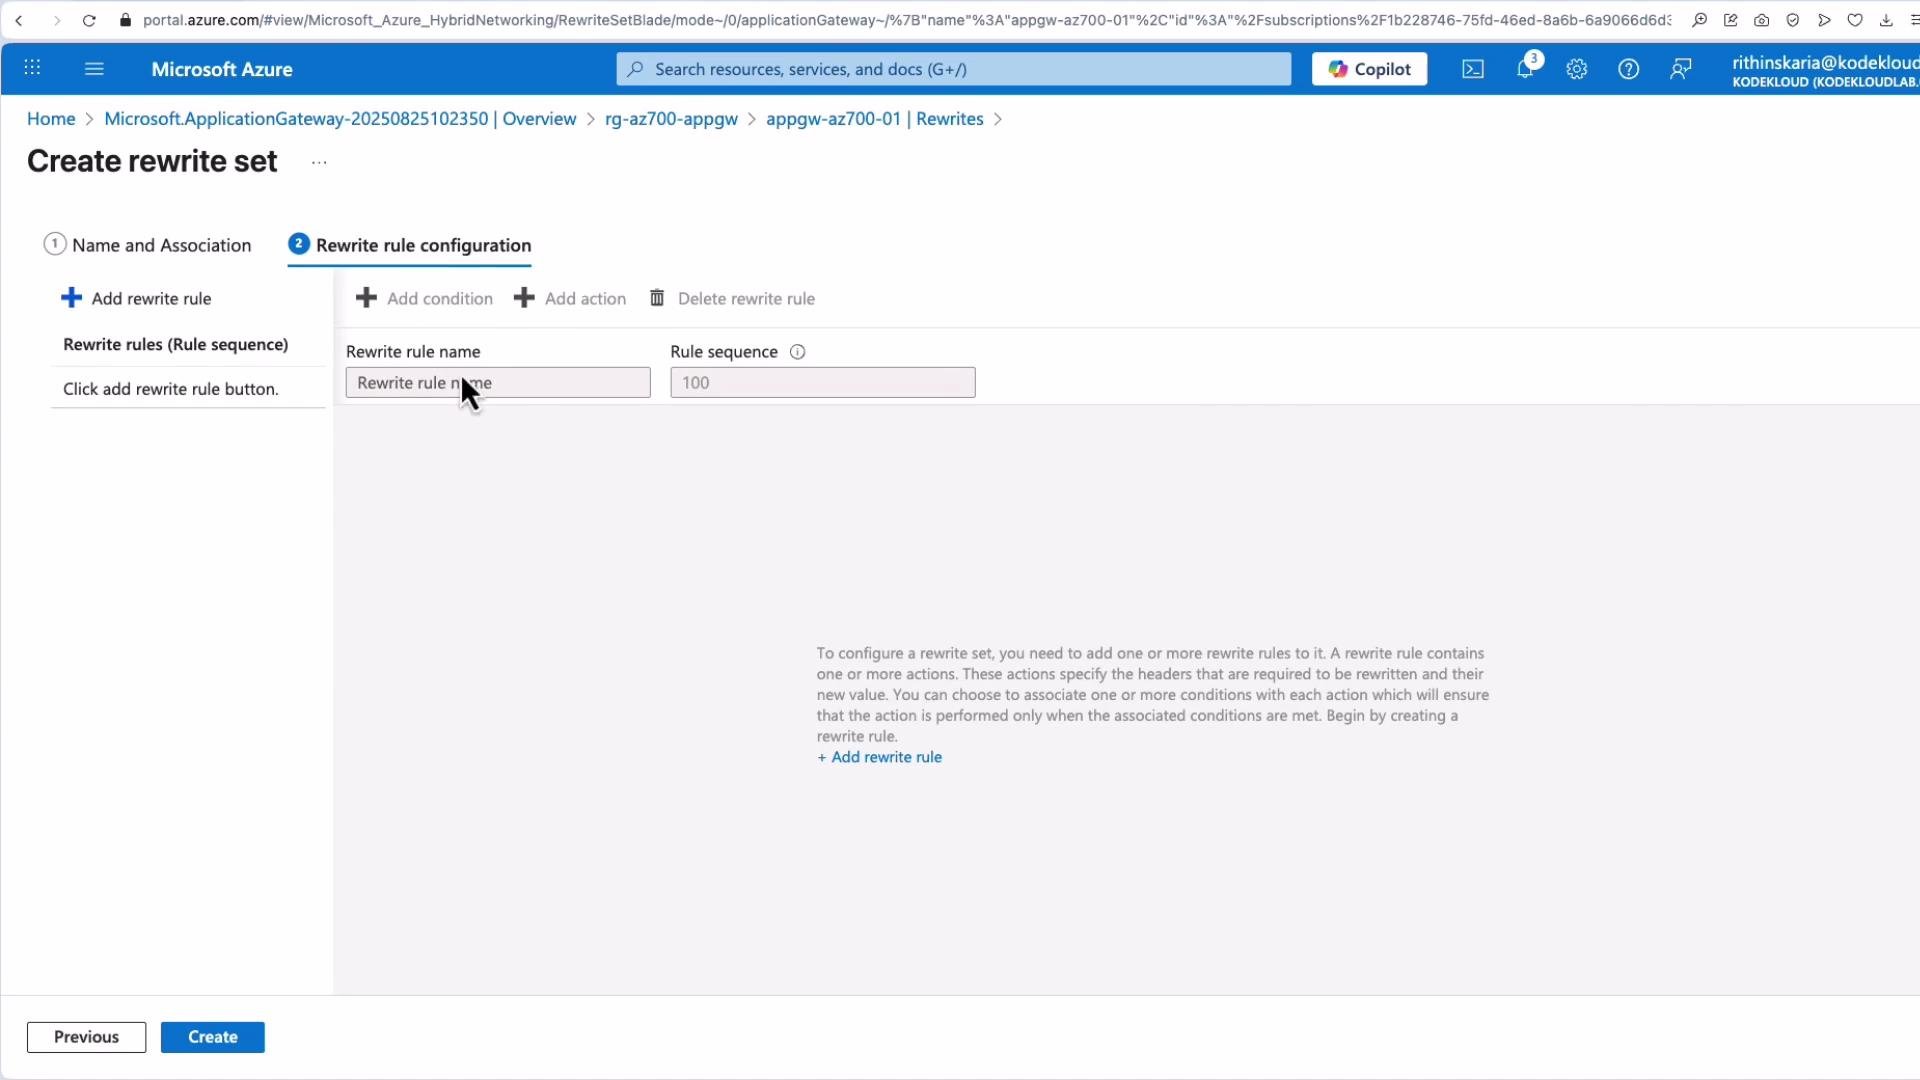Launch Cloud Shell from the top bar
The width and height of the screenshot is (1920, 1080).
(1473, 69)
